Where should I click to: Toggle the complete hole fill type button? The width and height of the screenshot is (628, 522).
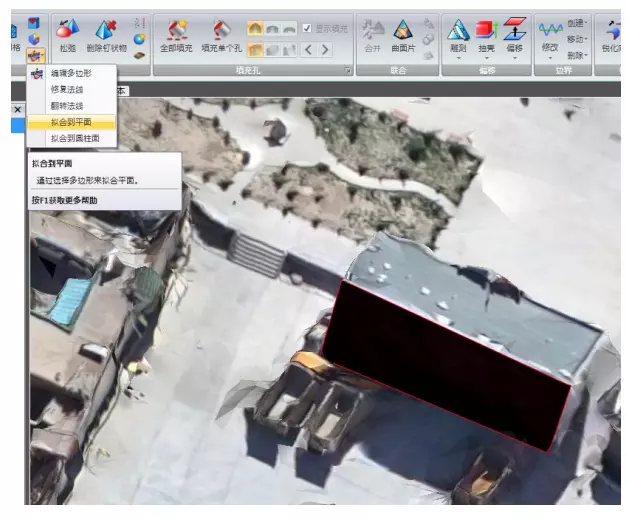click(x=256, y=49)
